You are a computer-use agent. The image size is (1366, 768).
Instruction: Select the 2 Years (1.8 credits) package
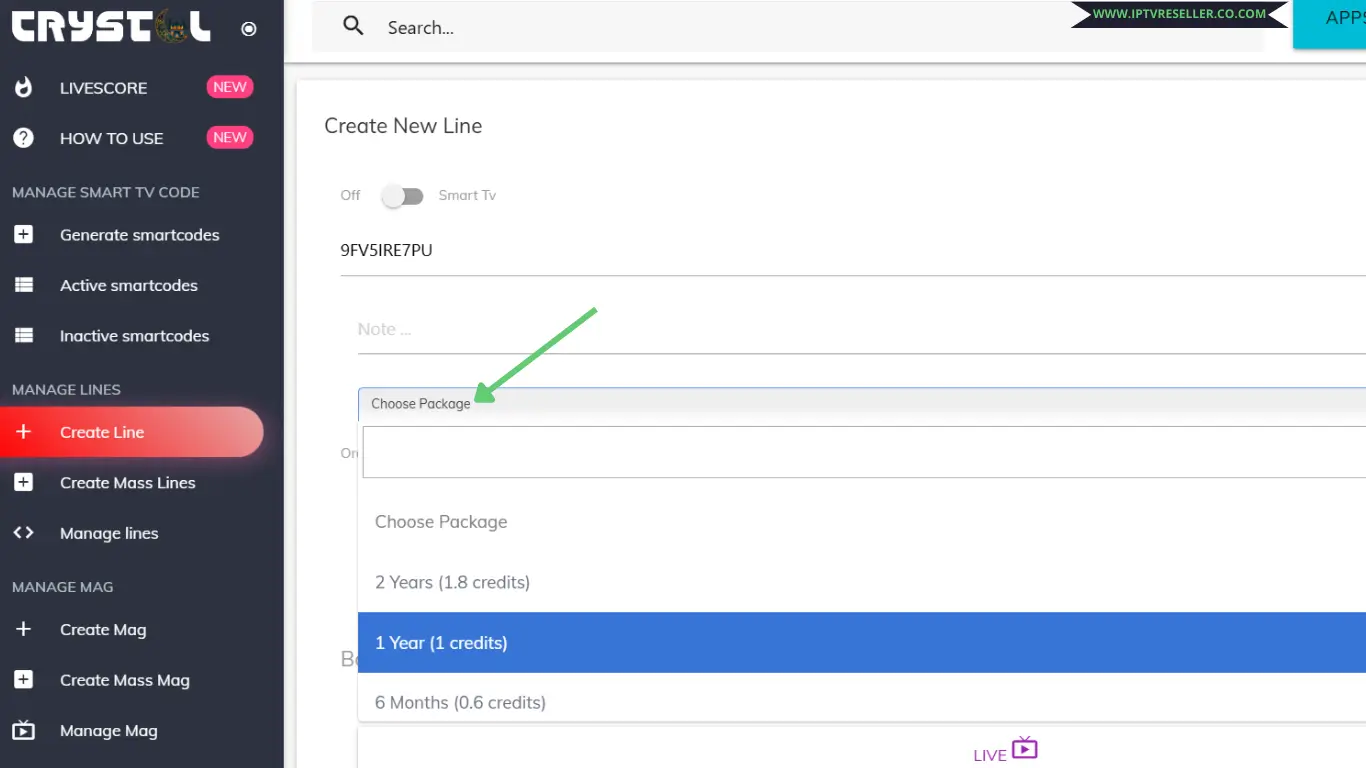[452, 582]
